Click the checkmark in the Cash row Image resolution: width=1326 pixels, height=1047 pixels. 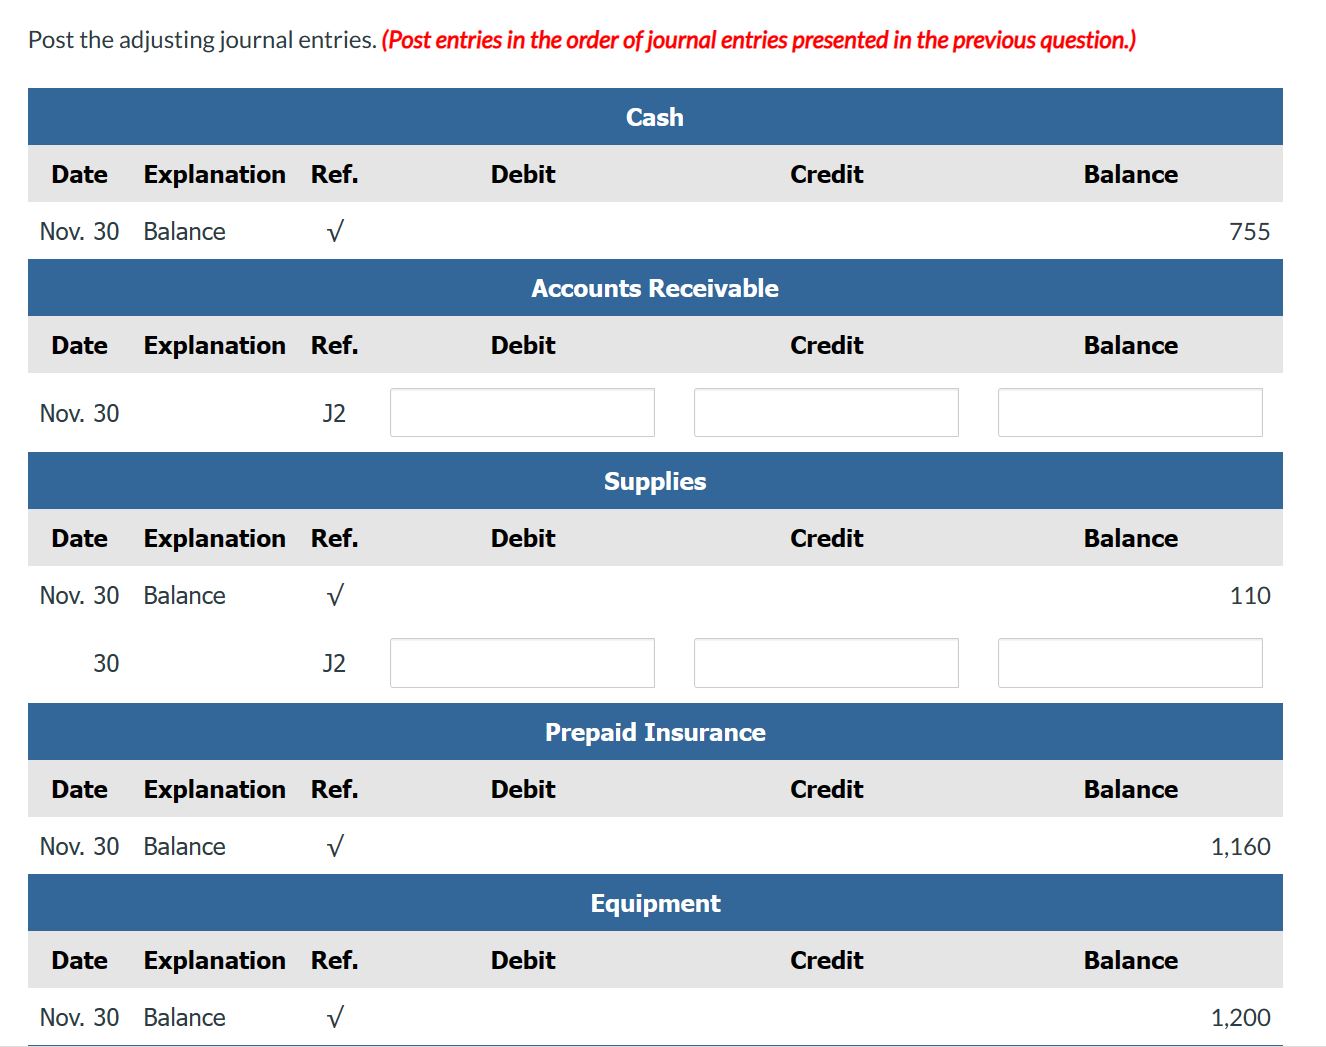point(335,232)
